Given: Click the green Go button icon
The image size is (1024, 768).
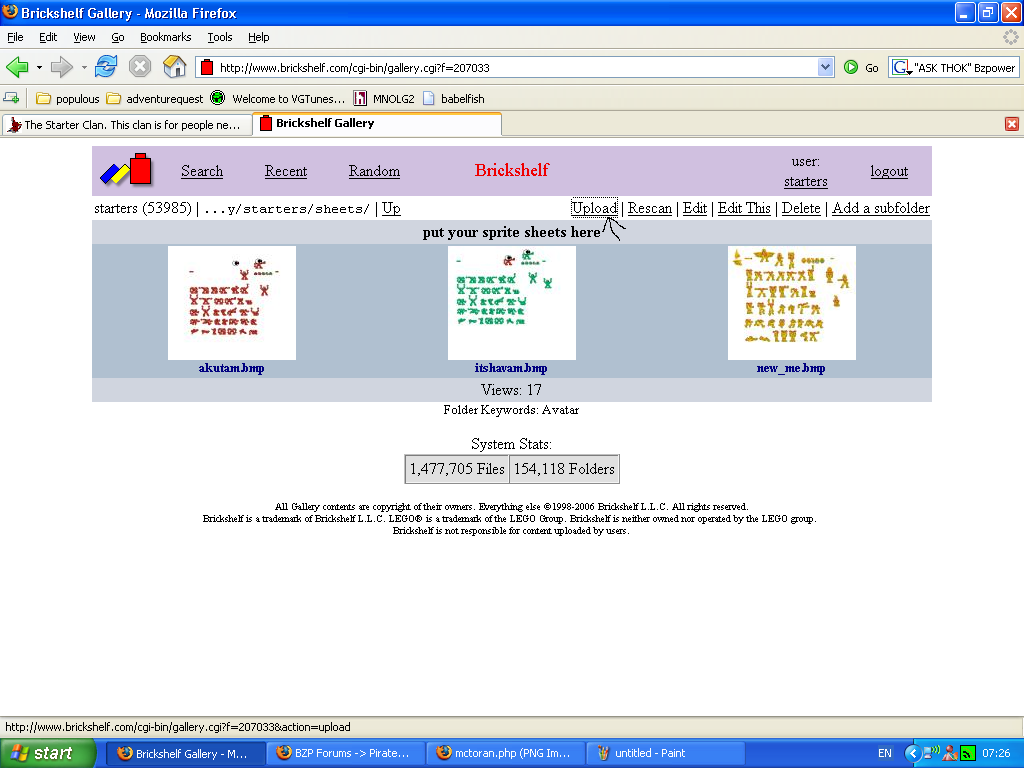Looking at the screenshot, I should [x=851, y=67].
